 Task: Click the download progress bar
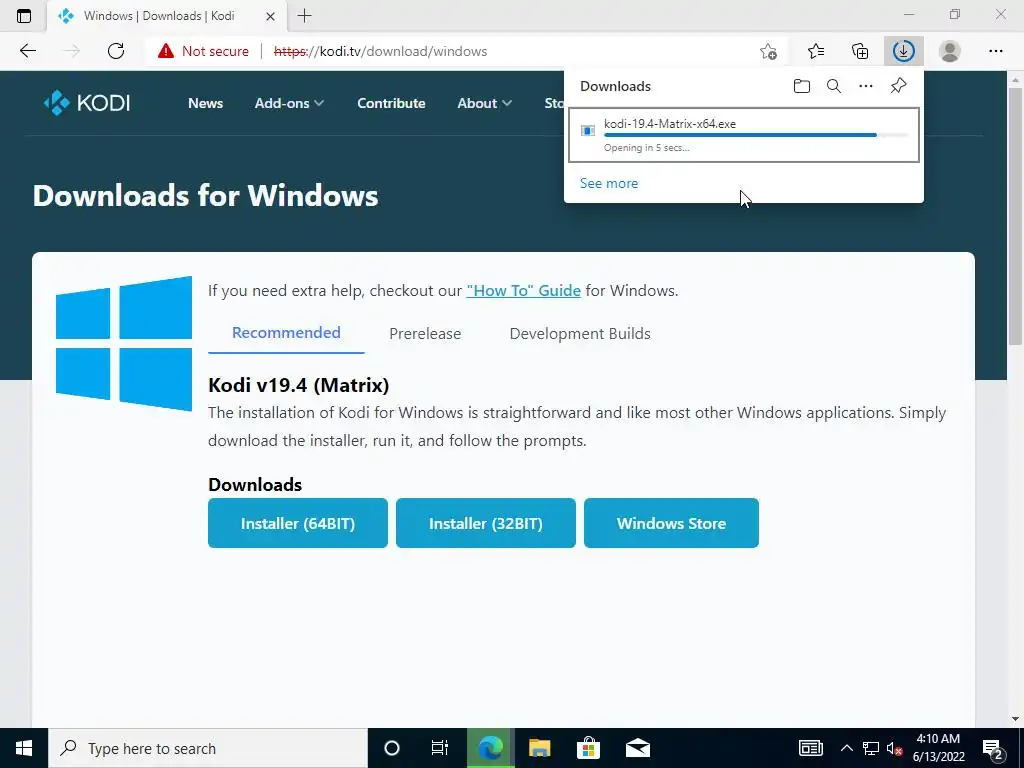pyautogui.click(x=756, y=135)
